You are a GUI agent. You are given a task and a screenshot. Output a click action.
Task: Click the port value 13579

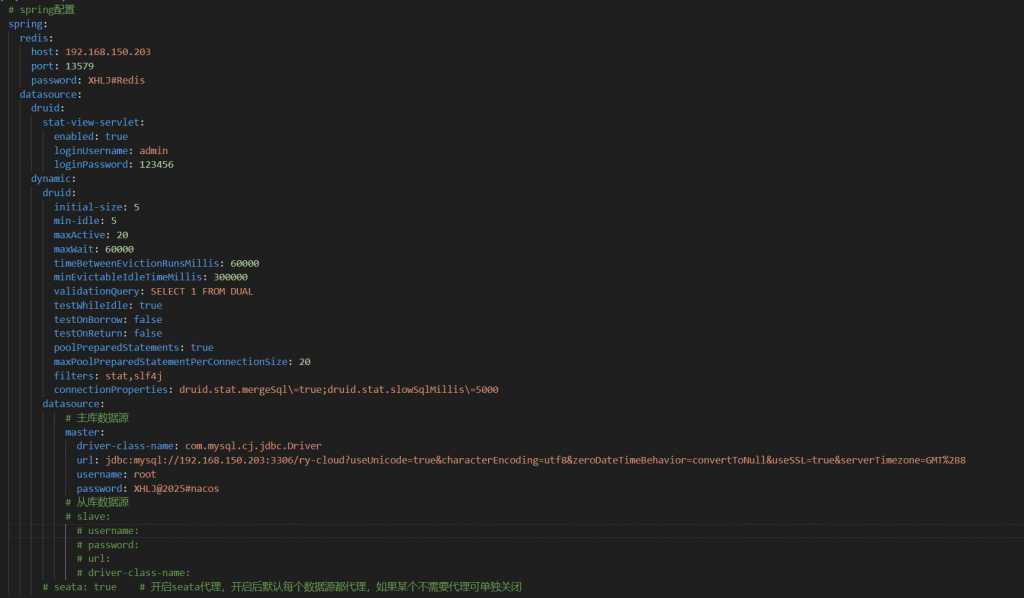tap(79, 66)
